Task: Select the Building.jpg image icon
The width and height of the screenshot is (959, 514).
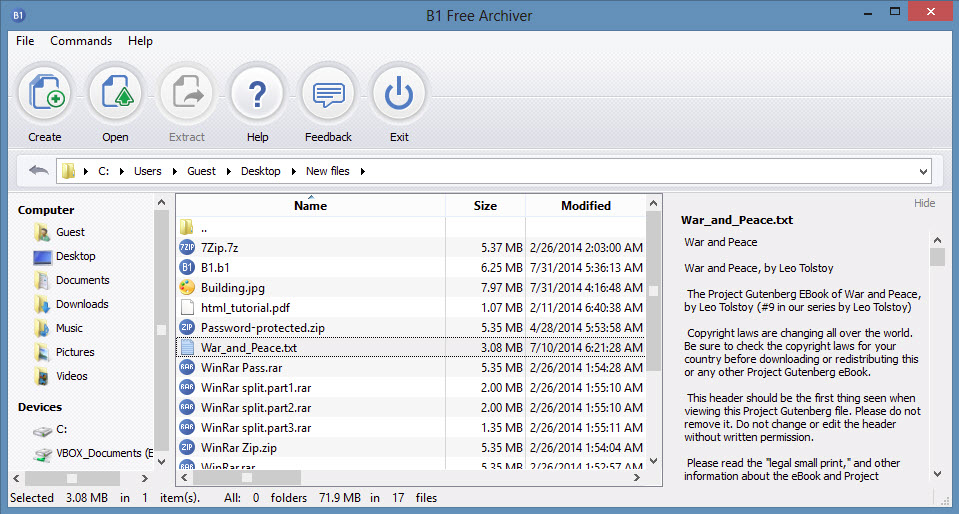Action: 187,288
